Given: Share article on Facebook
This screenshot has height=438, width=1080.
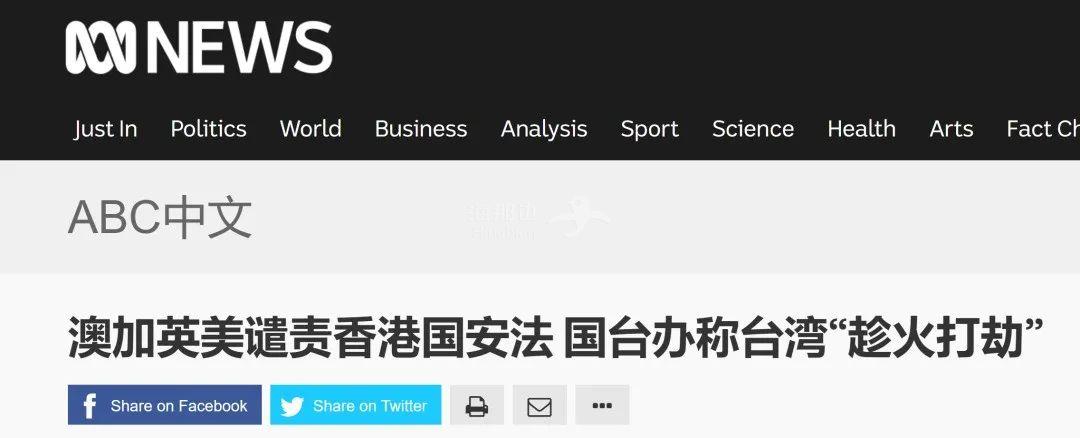Looking at the screenshot, I should (165, 405).
